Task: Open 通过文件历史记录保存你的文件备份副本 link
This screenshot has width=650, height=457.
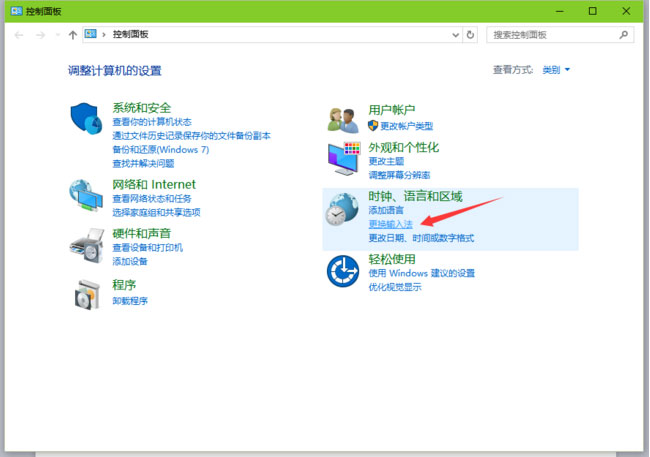Action: [x=191, y=136]
